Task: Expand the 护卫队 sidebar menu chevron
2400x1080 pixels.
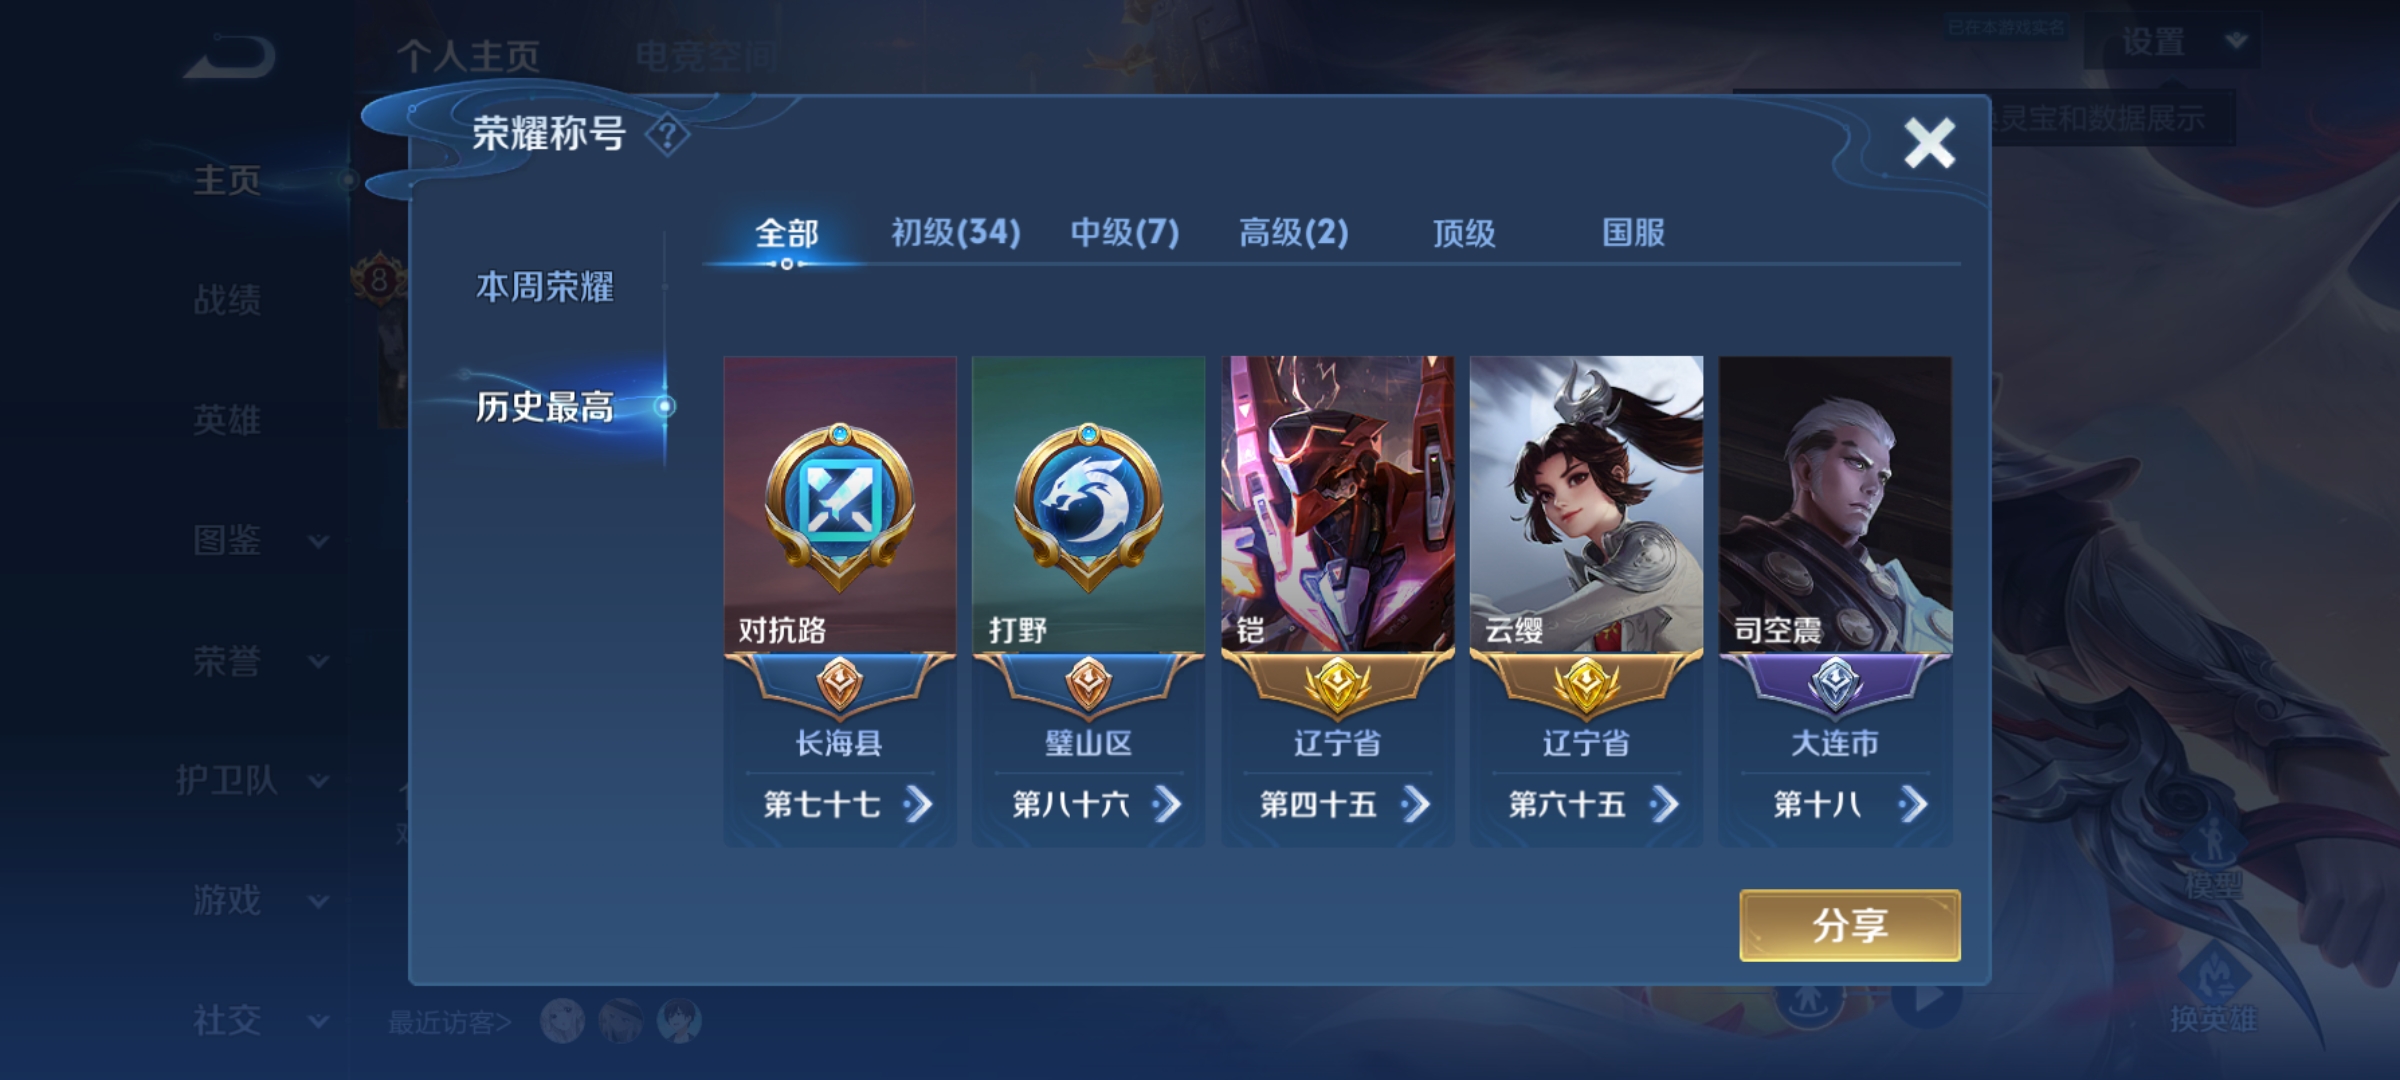Action: click(318, 781)
